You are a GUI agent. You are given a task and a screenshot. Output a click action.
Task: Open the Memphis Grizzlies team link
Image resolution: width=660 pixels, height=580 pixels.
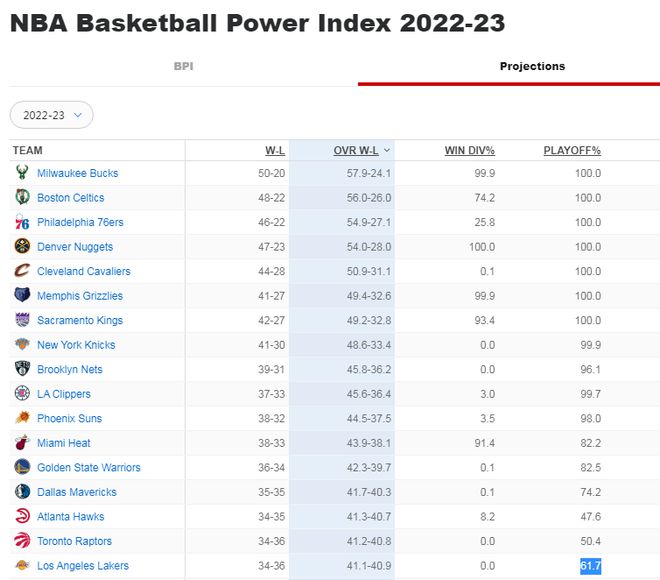point(80,296)
